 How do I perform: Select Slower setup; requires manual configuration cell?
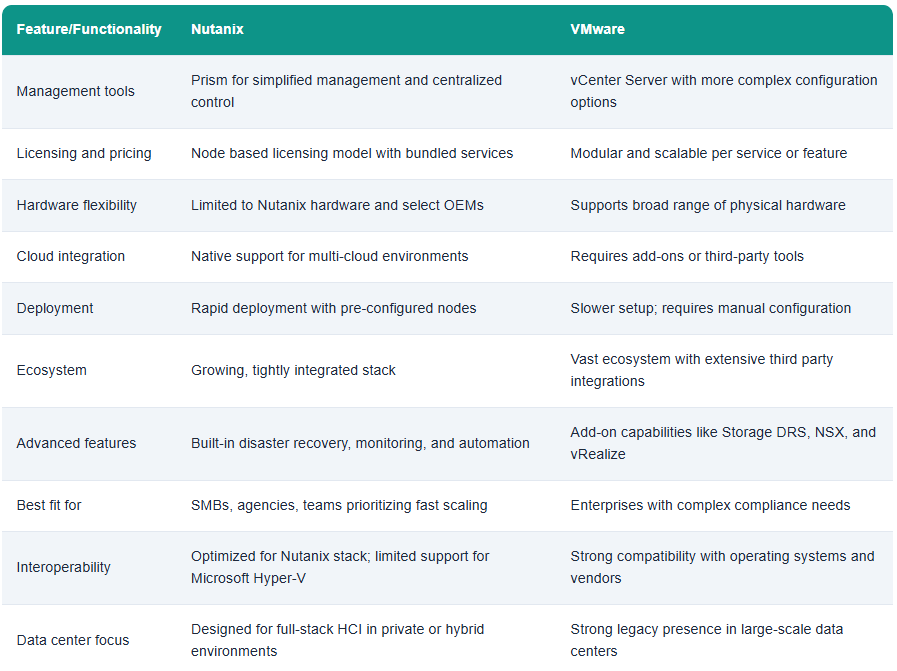point(711,308)
